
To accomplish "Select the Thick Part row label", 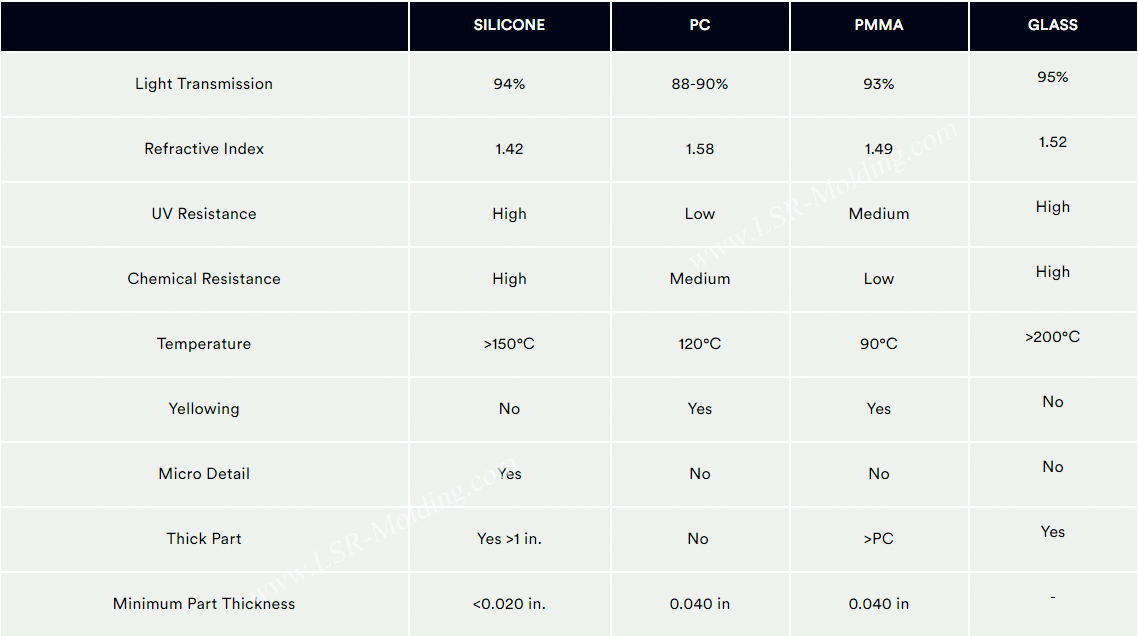I will click(x=204, y=539).
